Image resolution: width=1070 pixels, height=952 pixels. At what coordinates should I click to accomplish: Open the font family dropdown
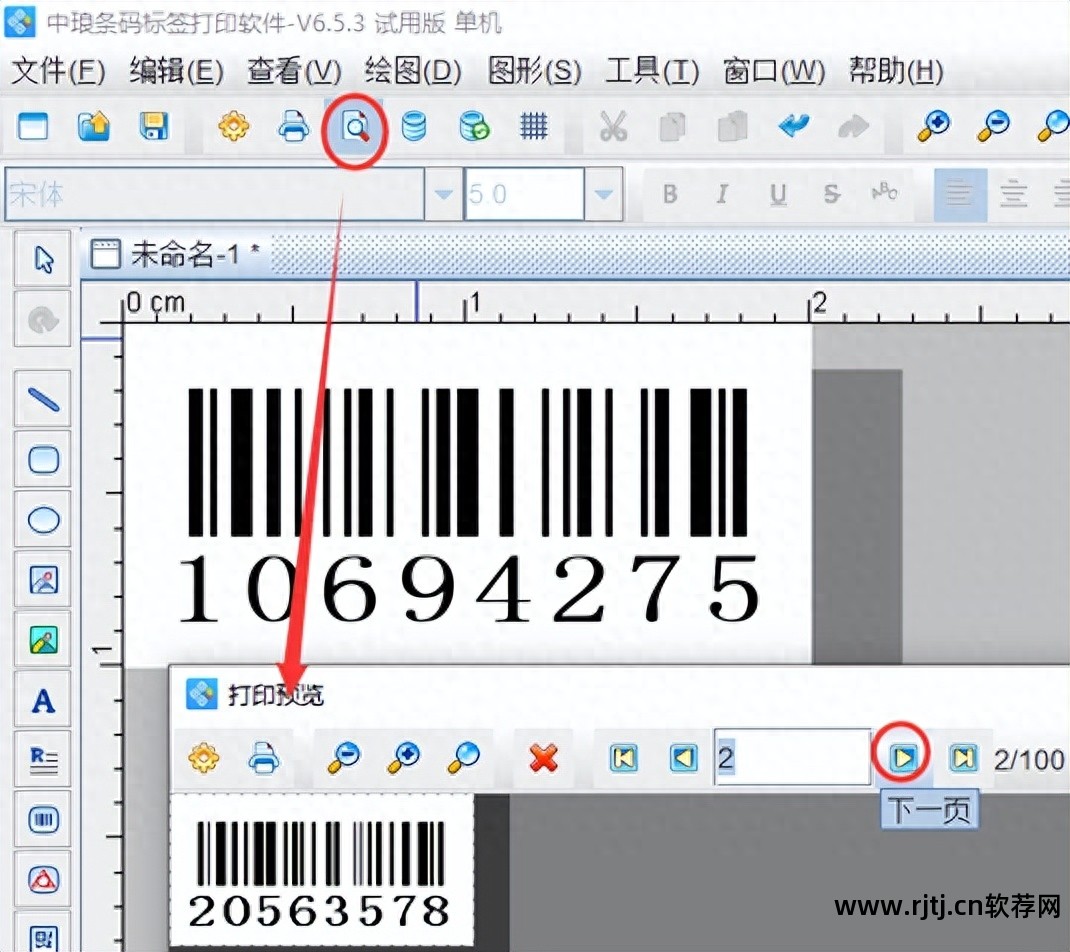coord(442,195)
